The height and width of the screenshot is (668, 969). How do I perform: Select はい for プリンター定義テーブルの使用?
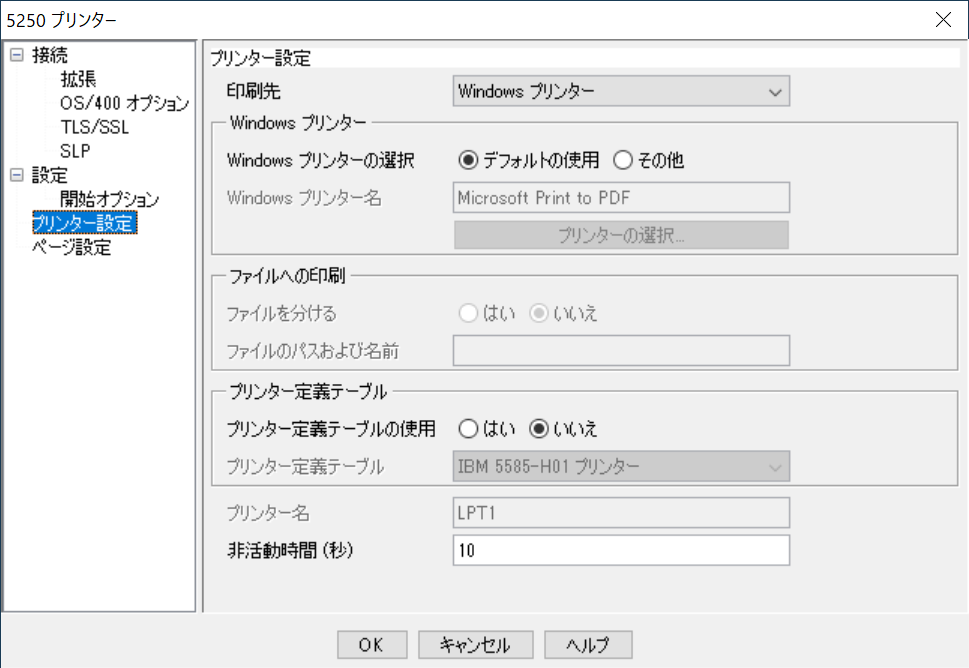click(486, 429)
